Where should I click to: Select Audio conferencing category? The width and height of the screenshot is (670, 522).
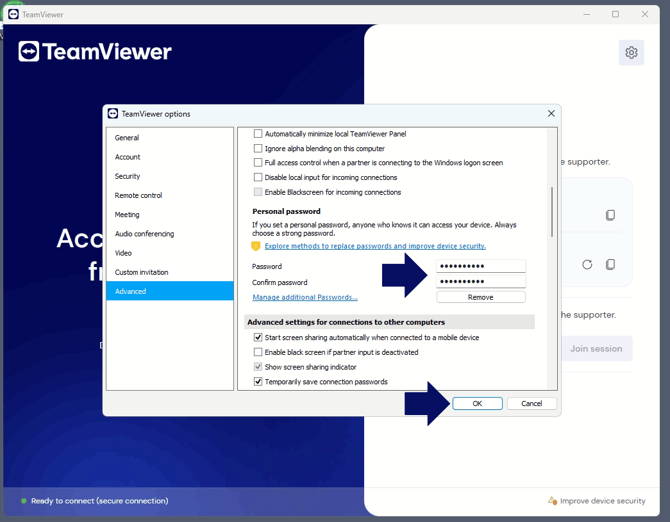(x=170, y=234)
